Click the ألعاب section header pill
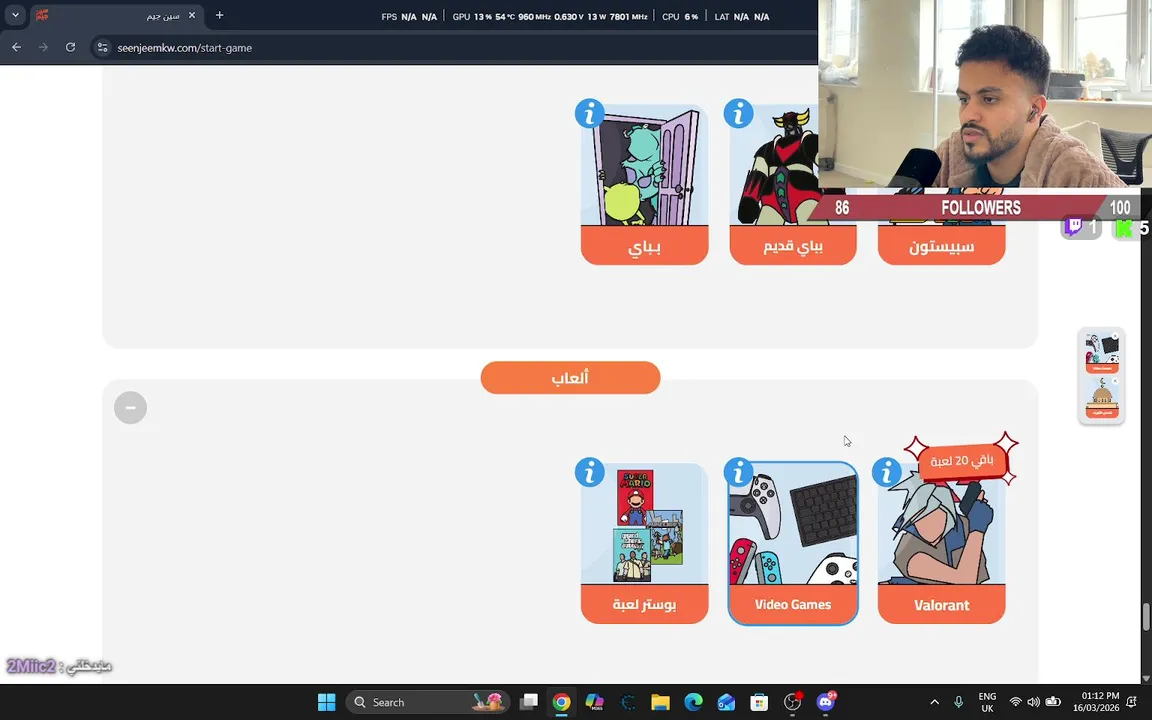The height and width of the screenshot is (720, 1152). click(570, 378)
